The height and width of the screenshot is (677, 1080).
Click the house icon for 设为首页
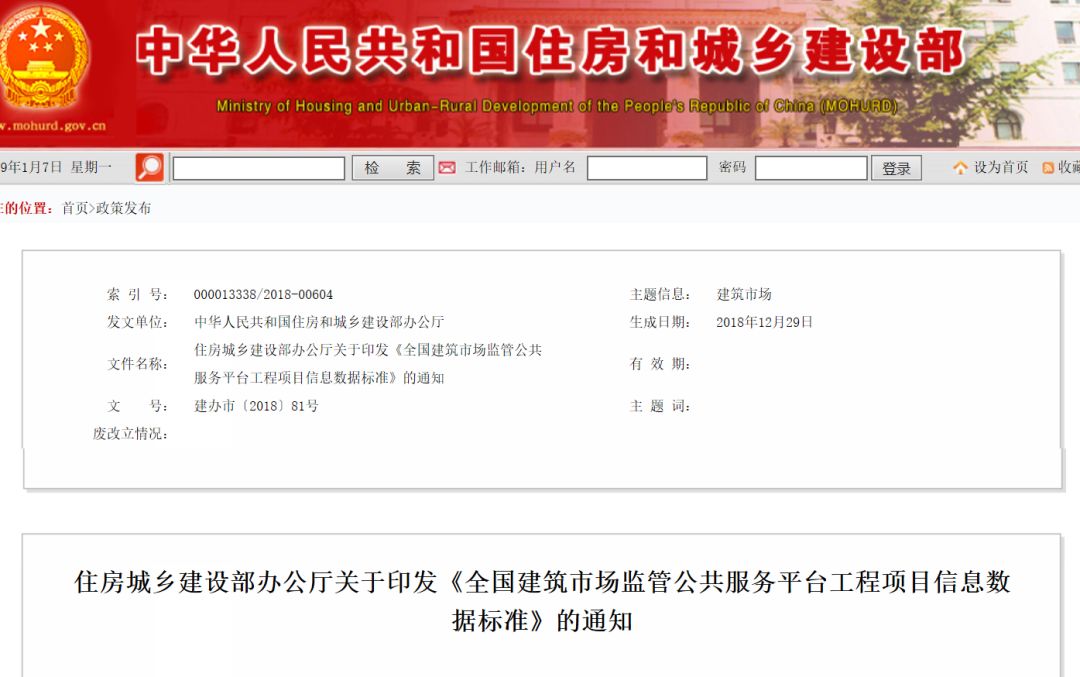click(960, 167)
